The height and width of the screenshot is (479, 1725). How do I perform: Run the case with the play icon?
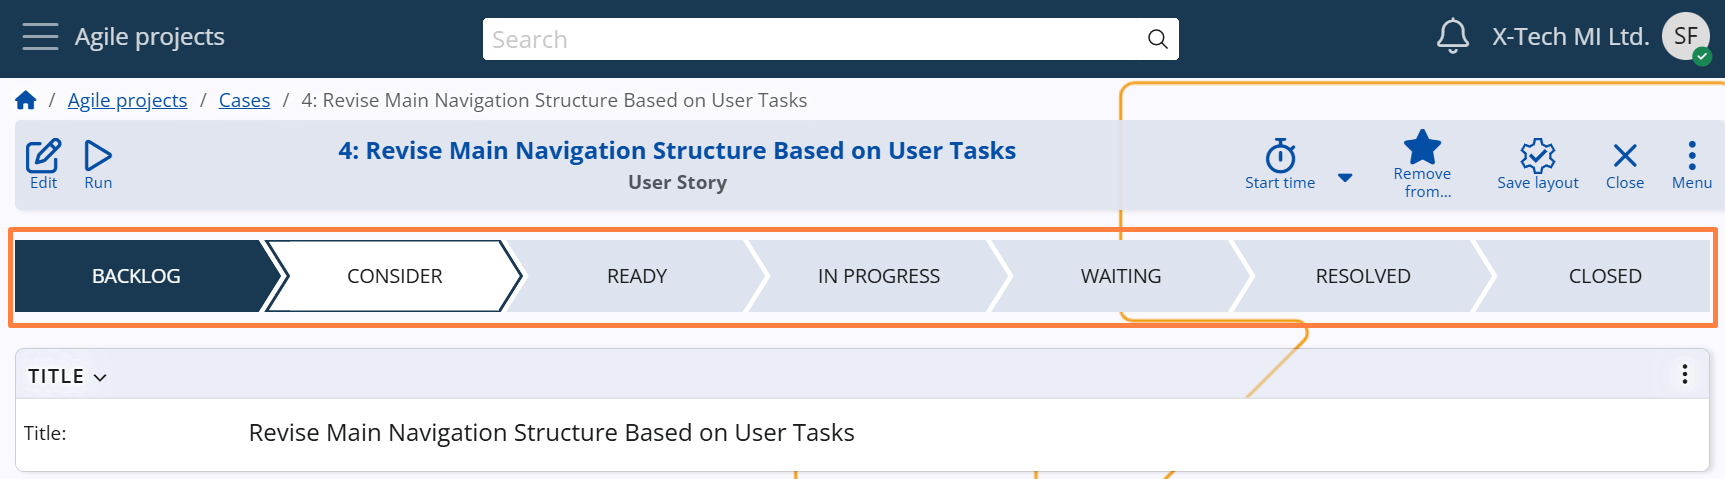pyautogui.click(x=98, y=156)
